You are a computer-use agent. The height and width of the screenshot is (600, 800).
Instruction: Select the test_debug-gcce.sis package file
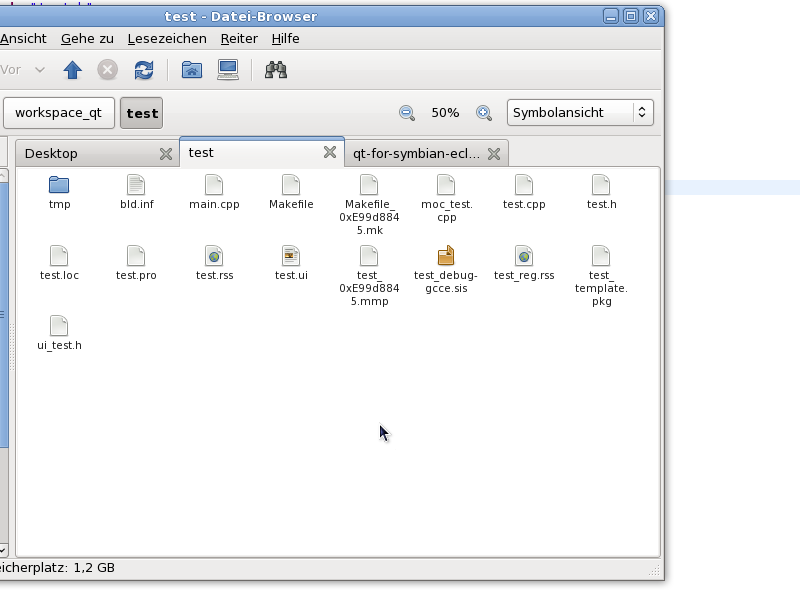click(x=446, y=257)
